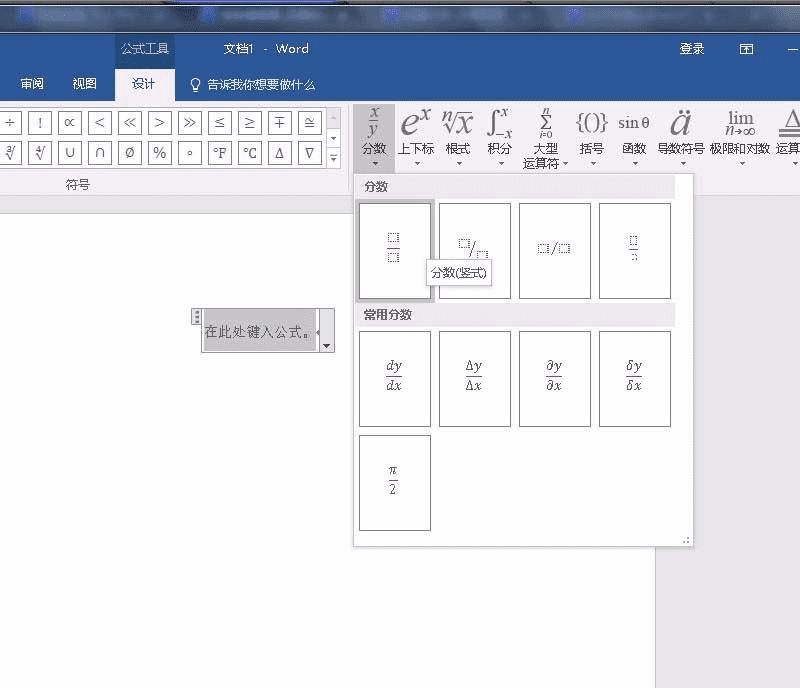Insert the much greater than symbol

pos(190,123)
